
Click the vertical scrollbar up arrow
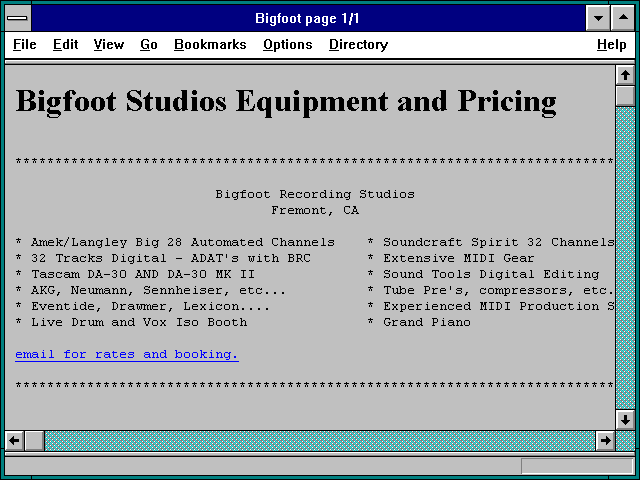625,75
